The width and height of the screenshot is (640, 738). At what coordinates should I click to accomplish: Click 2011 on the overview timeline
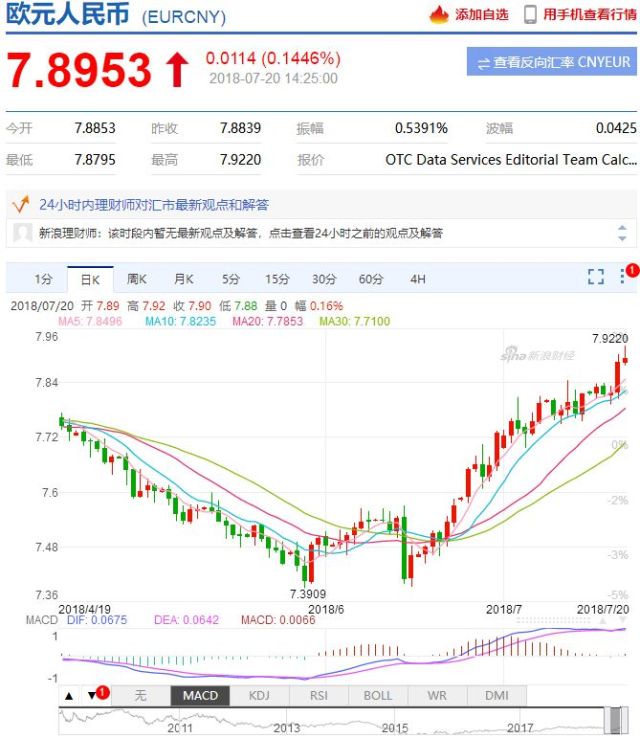pos(180,728)
